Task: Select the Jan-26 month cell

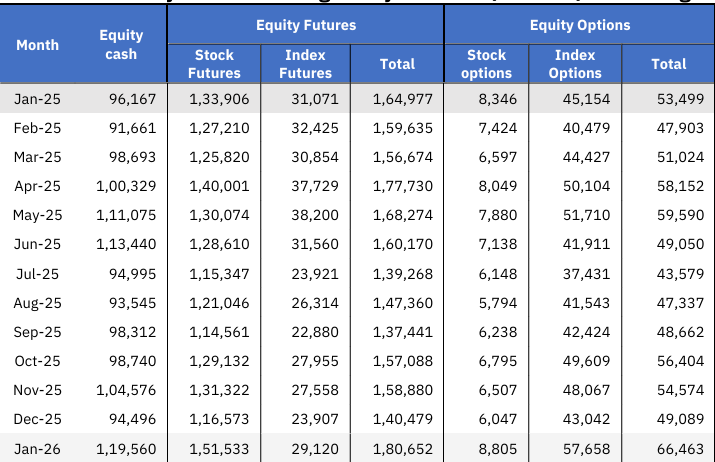Action: click(x=37, y=449)
